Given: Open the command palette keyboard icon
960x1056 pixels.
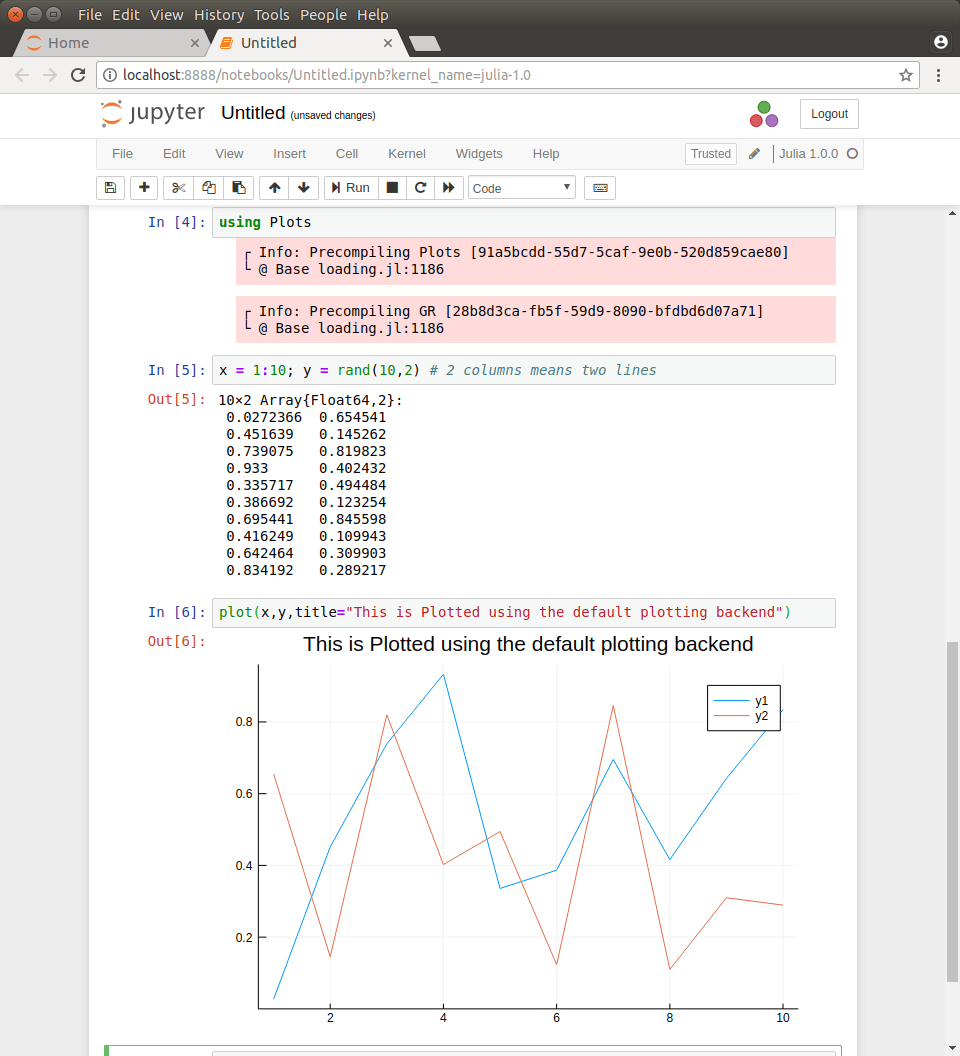Looking at the screenshot, I should coord(599,187).
